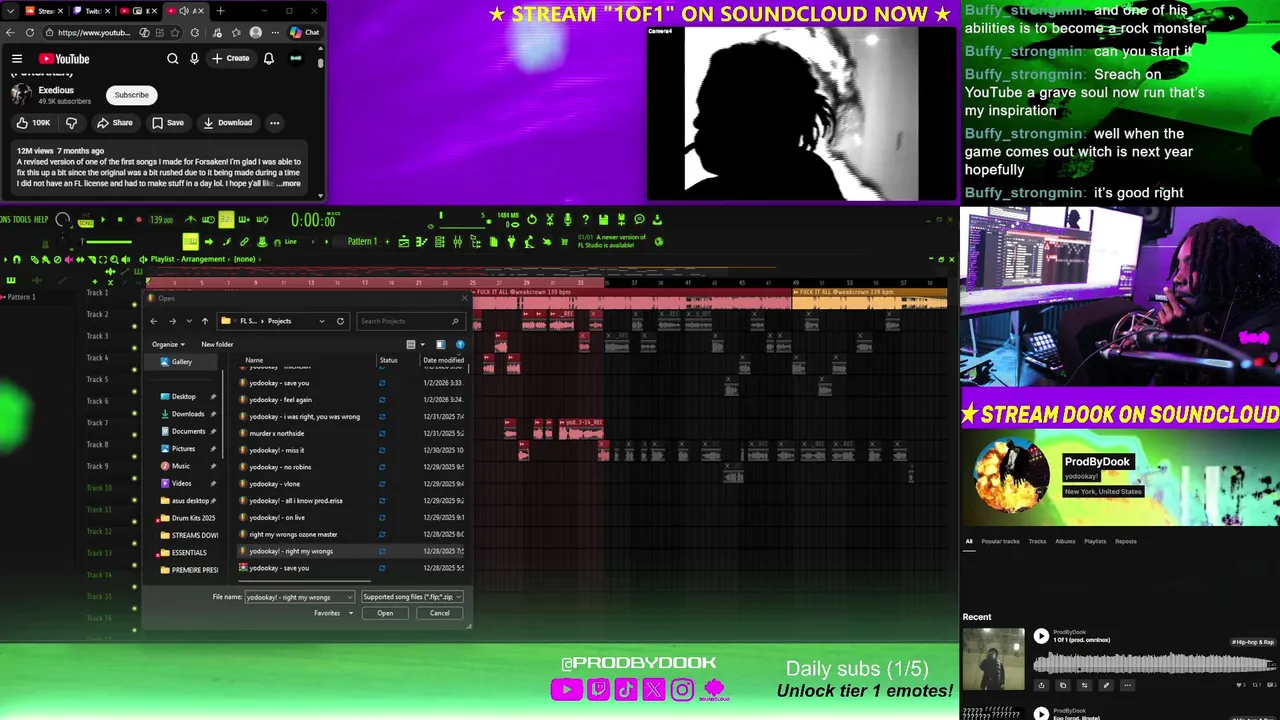Screen dimensions: 1280x720
Task: Select the pink mute tool in playlist
Action: (68, 259)
